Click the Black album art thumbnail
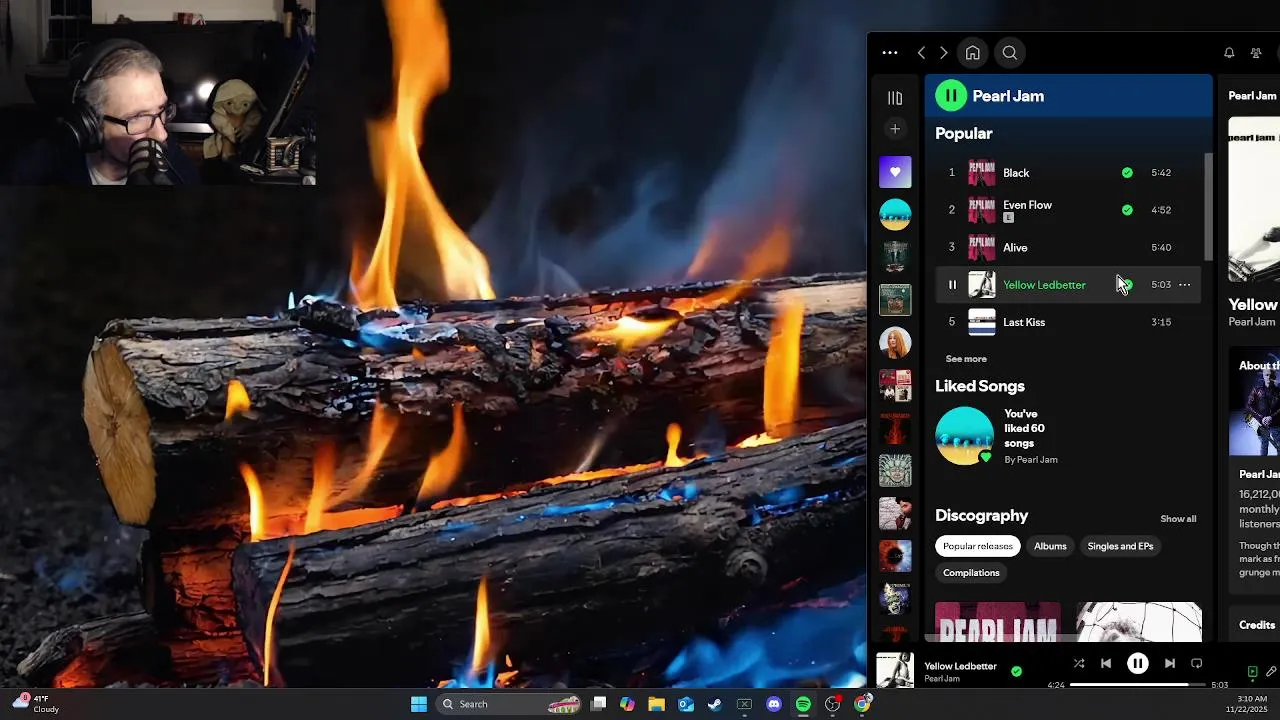Screen dimensions: 1280x720 pos(982,173)
